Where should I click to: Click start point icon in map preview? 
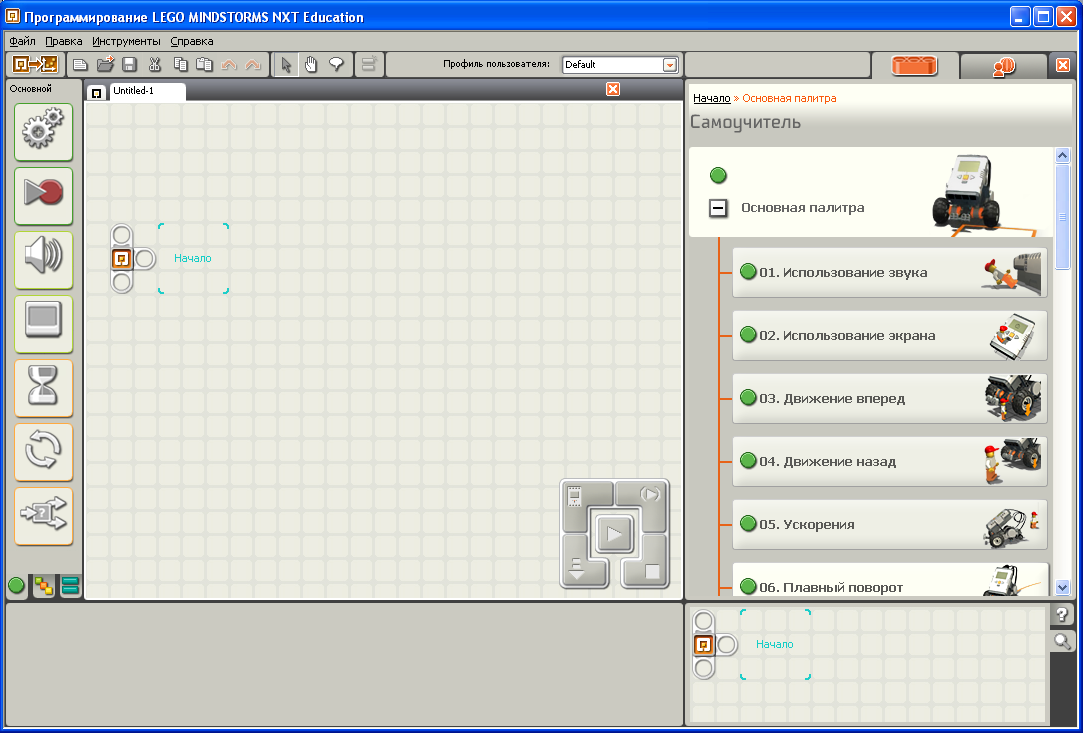pyautogui.click(x=703, y=645)
